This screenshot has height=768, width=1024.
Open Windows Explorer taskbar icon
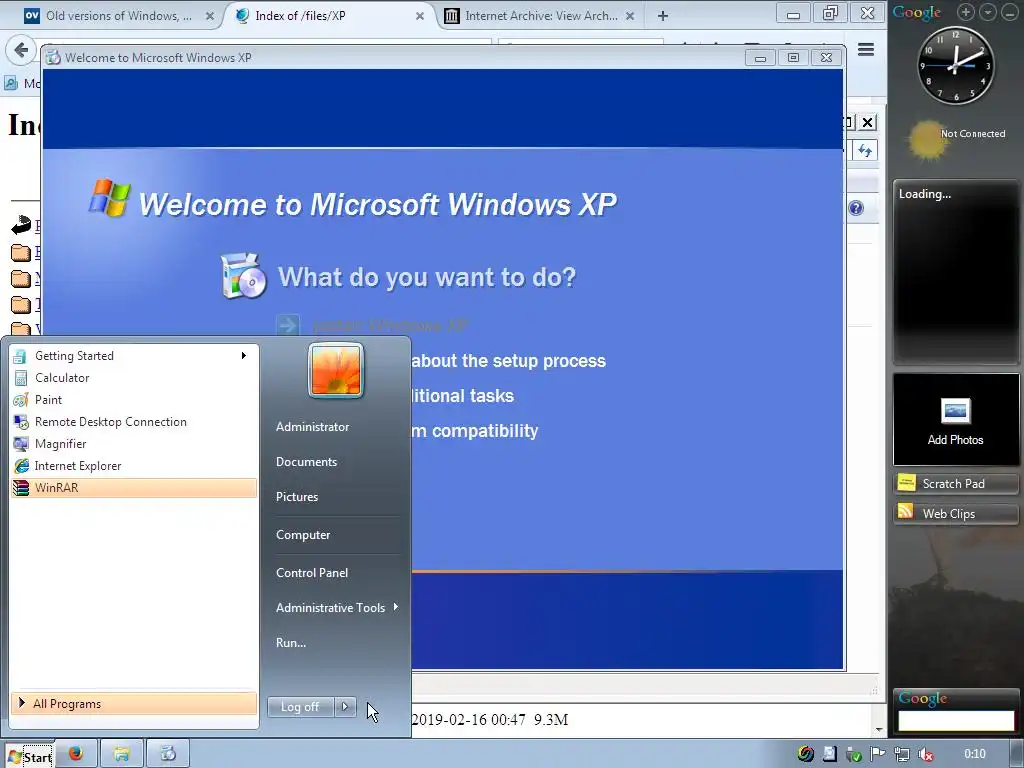pyautogui.click(x=121, y=754)
